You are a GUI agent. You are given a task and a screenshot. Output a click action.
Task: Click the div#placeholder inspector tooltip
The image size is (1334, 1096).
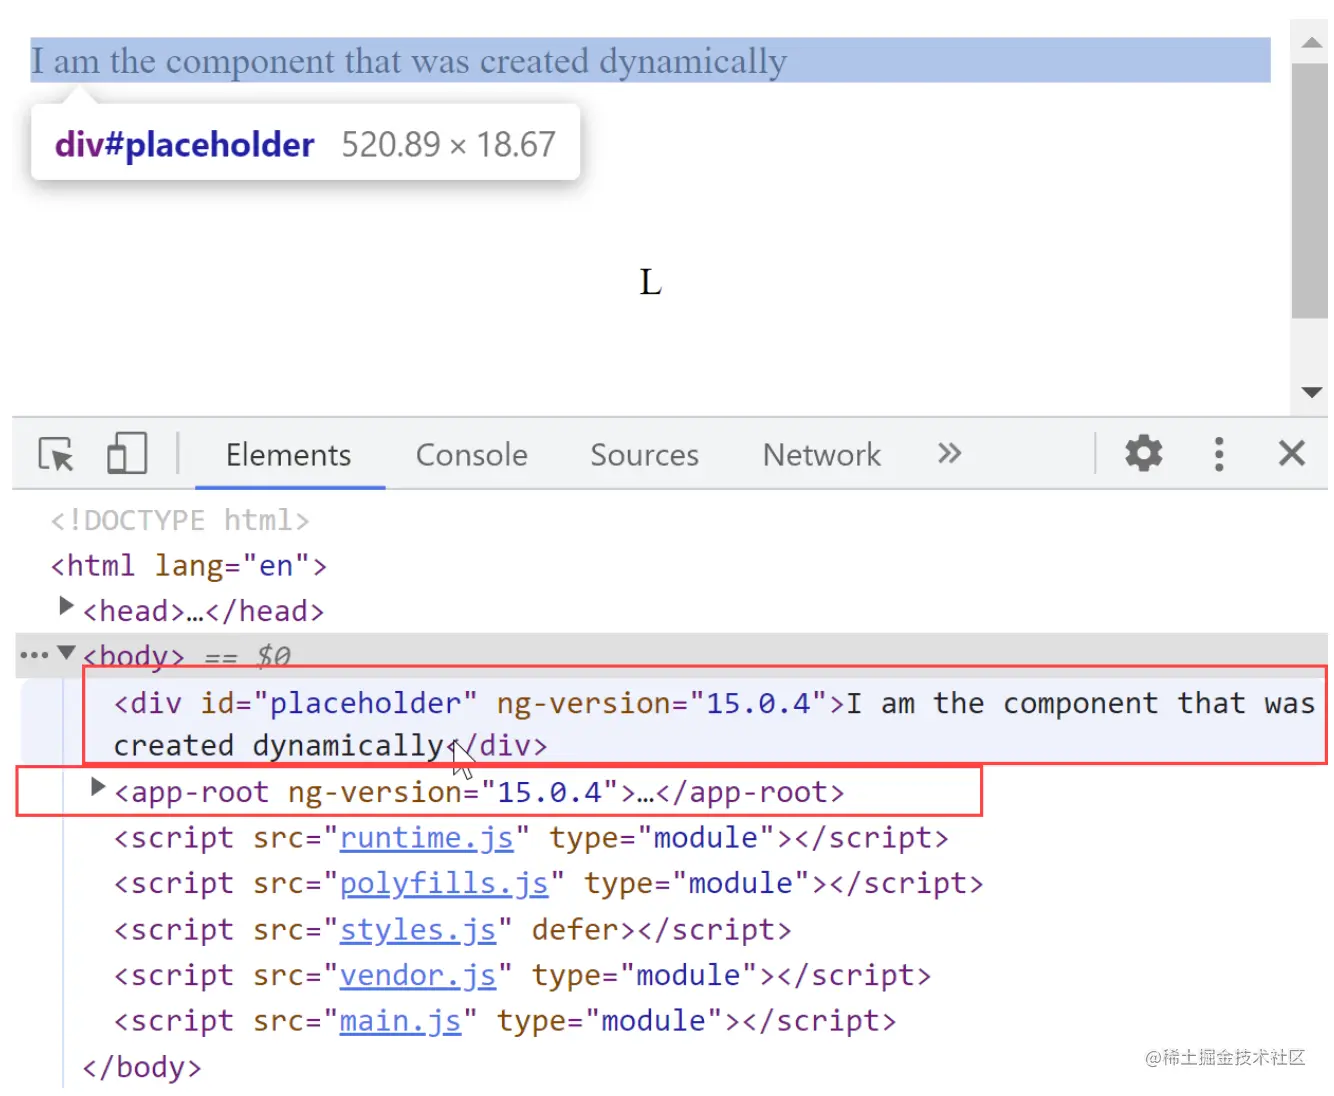pyautogui.click(x=305, y=144)
